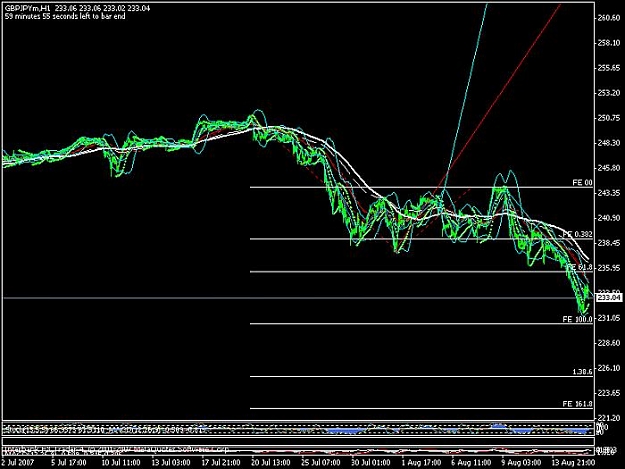Click the 9 Aug 03:00 time label
625x469 pixels.
tap(521, 463)
